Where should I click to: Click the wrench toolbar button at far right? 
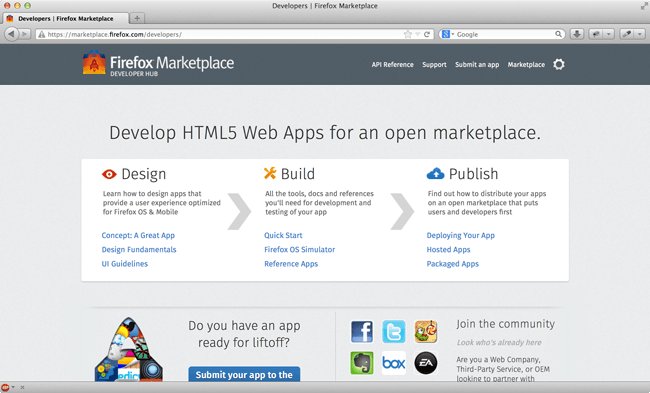click(627, 34)
